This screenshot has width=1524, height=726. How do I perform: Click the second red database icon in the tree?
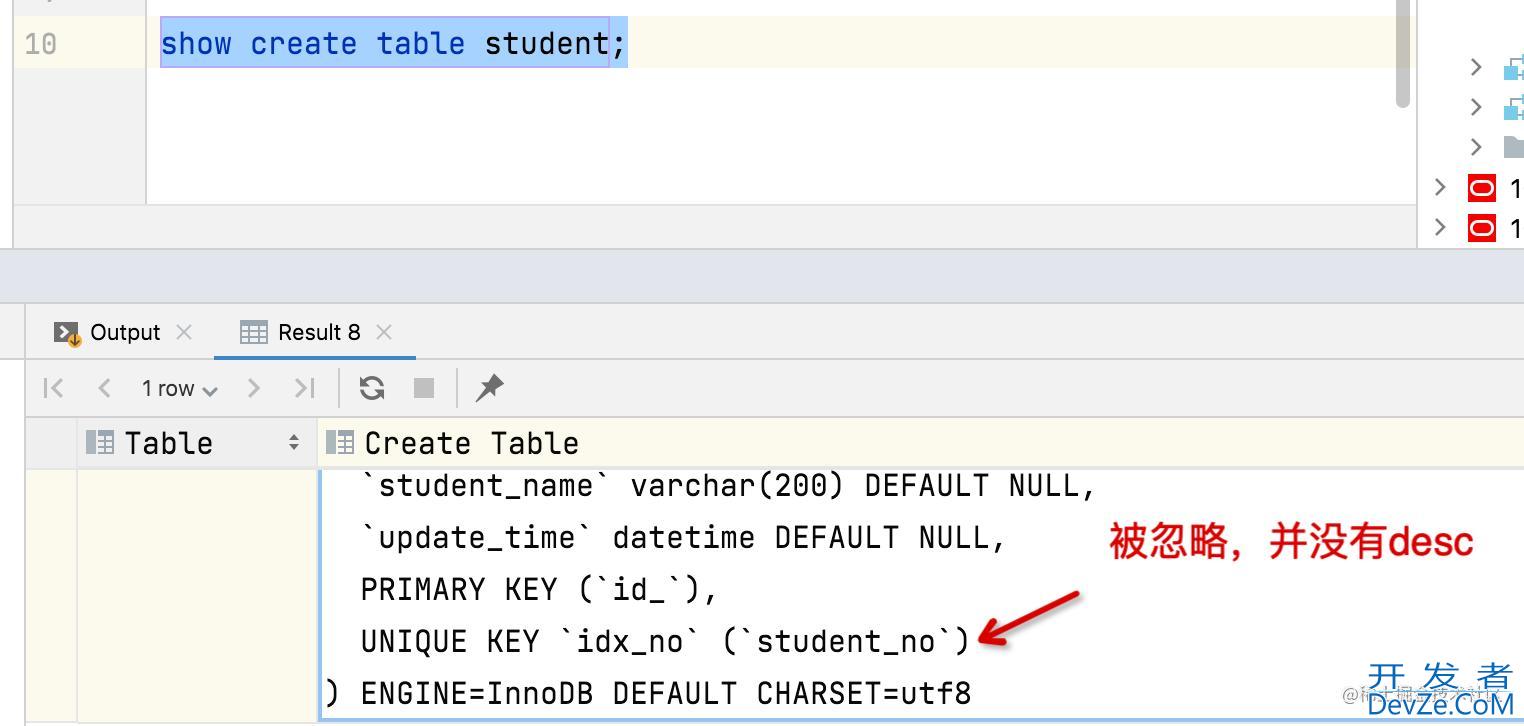tap(1481, 228)
